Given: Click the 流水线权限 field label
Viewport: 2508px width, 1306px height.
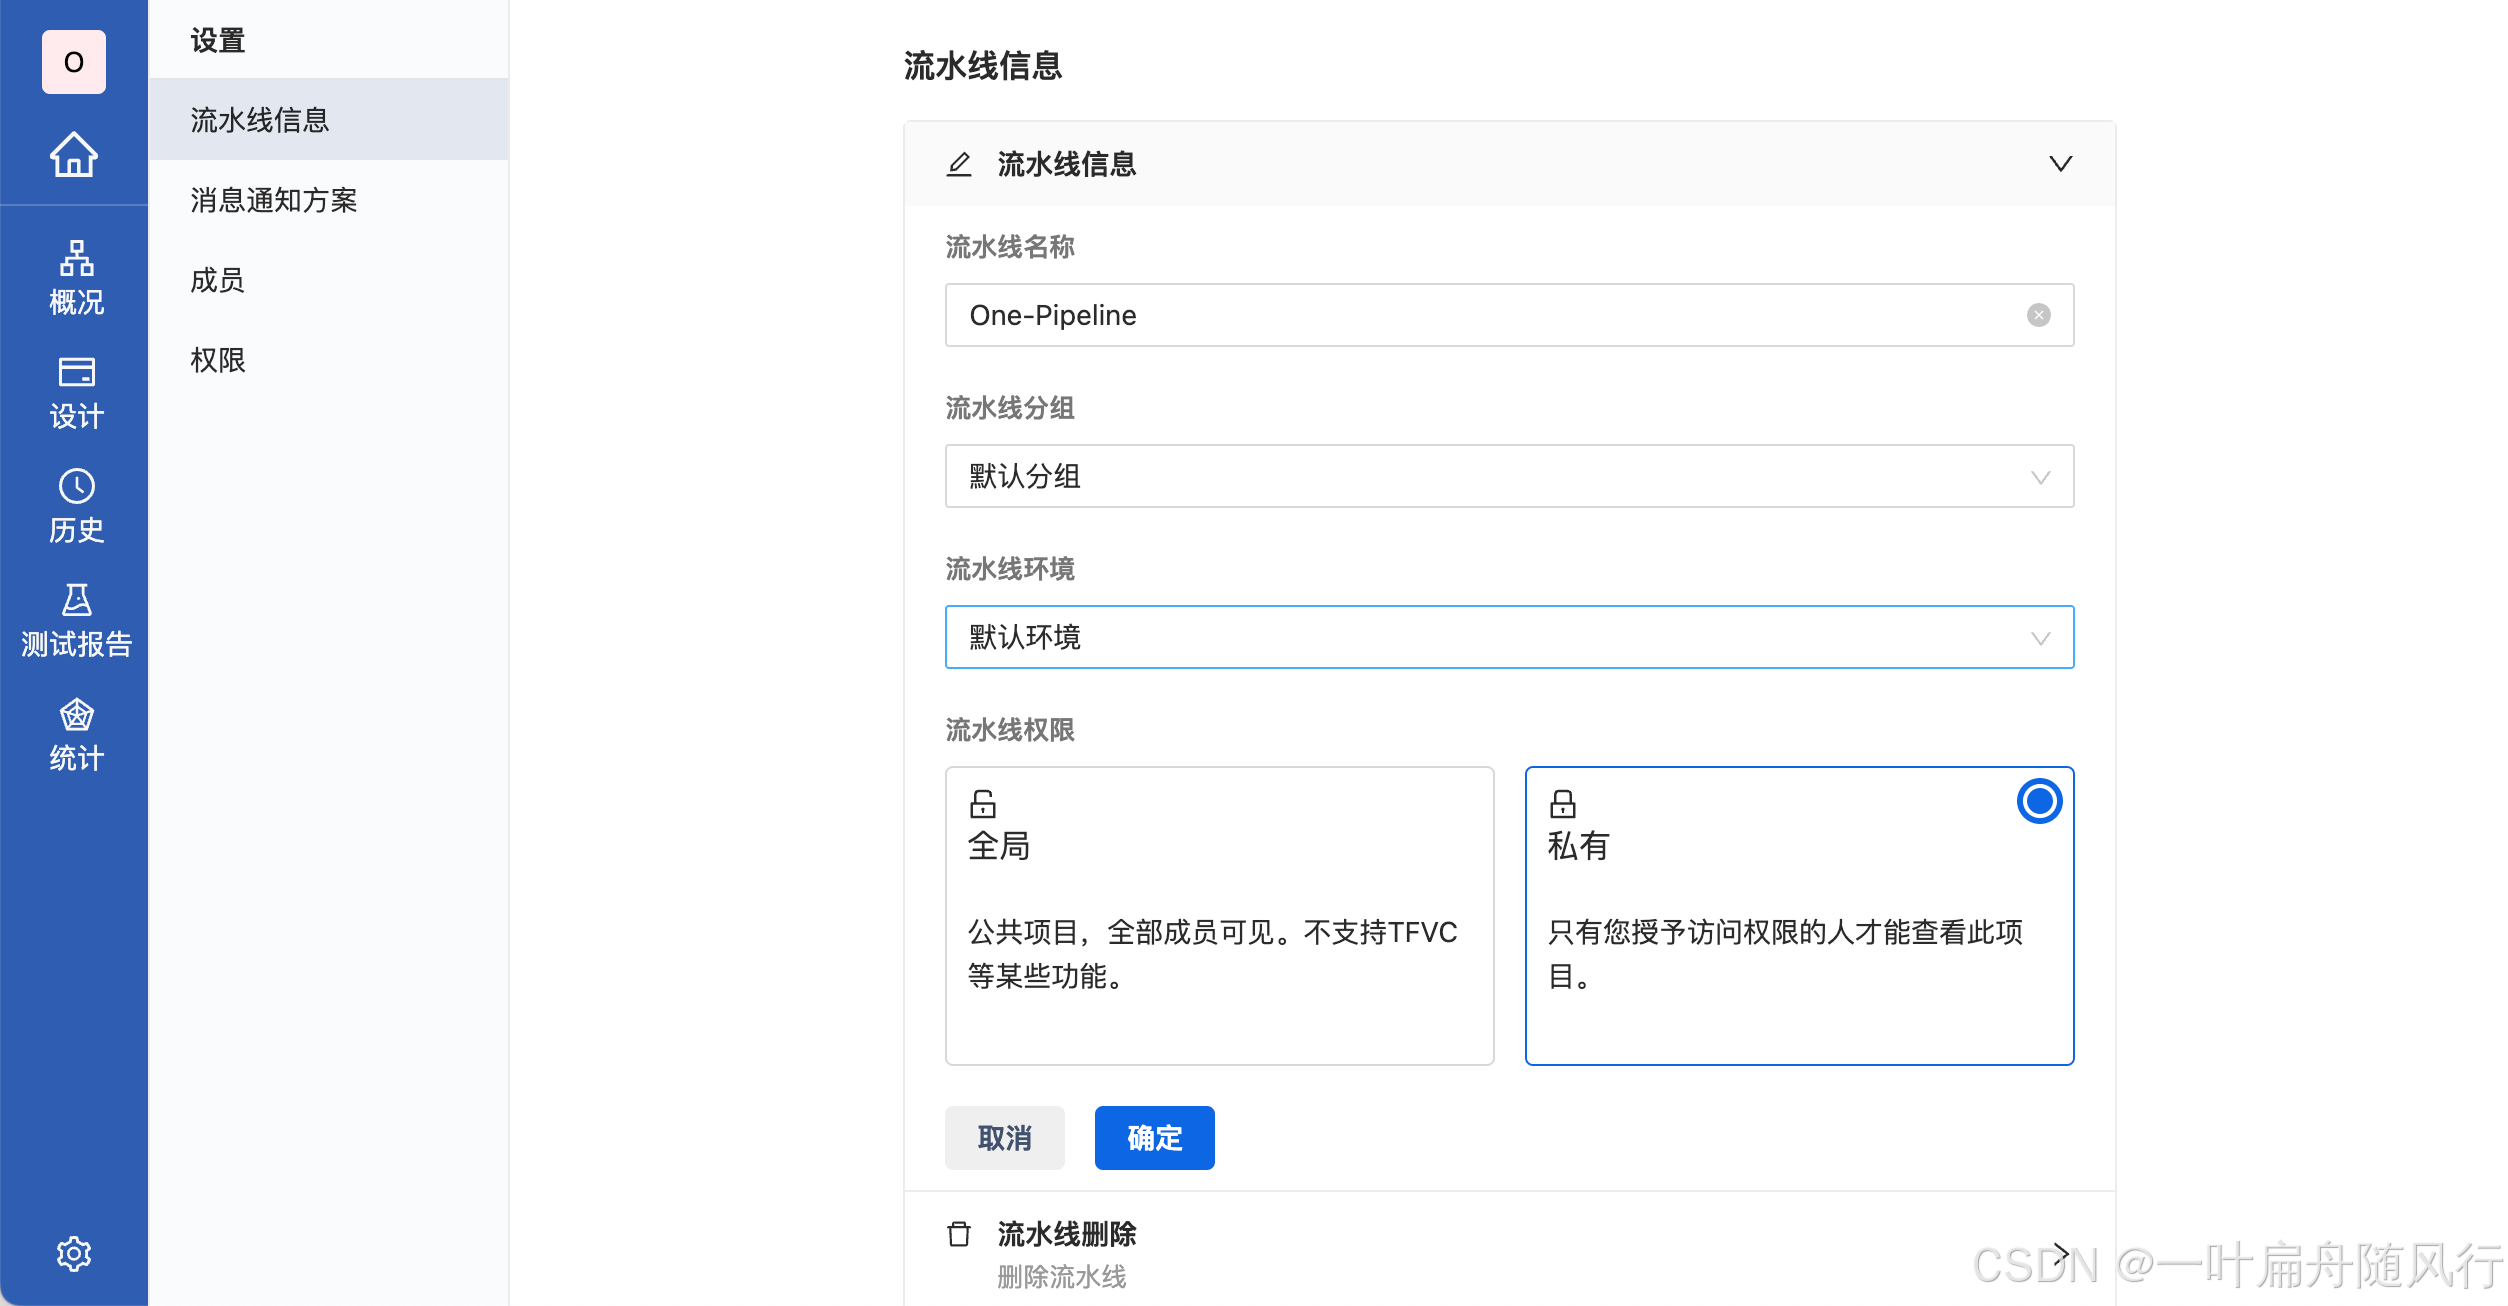Looking at the screenshot, I should [x=1010, y=730].
